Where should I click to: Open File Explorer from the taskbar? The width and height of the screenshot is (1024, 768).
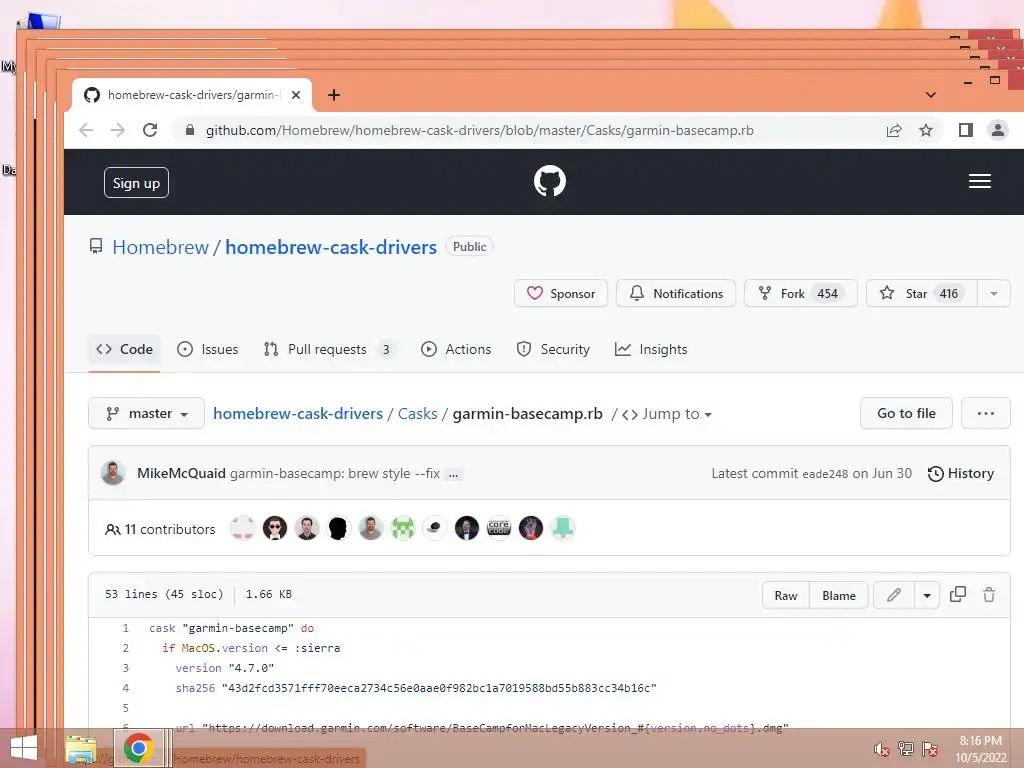tap(81, 749)
